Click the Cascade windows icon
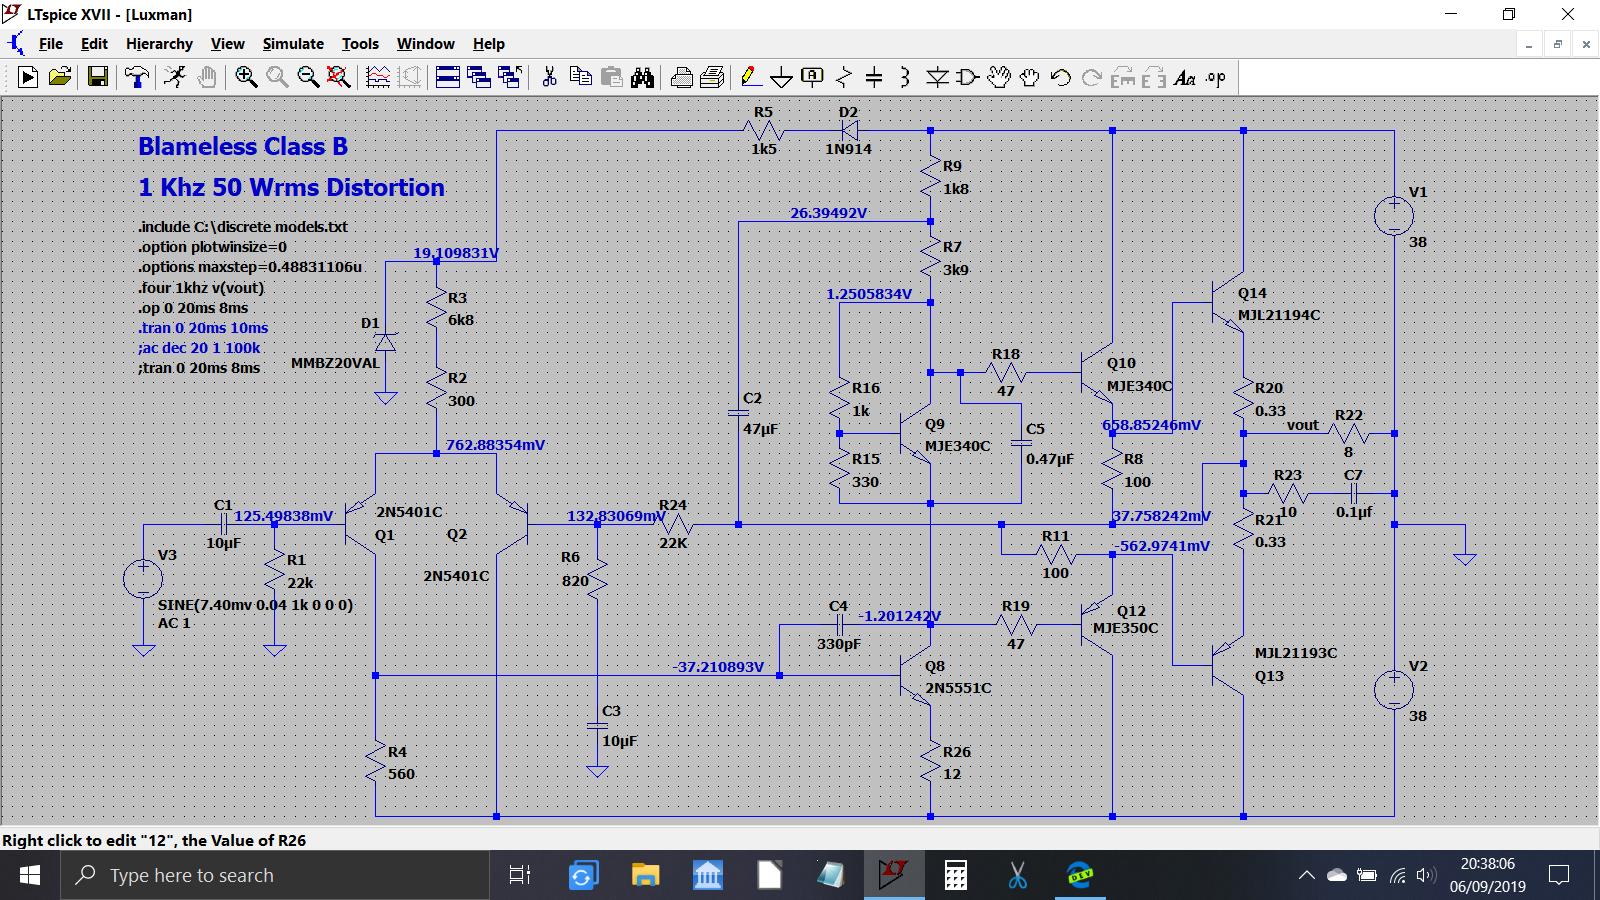The height and width of the screenshot is (900, 1600). 479,77
